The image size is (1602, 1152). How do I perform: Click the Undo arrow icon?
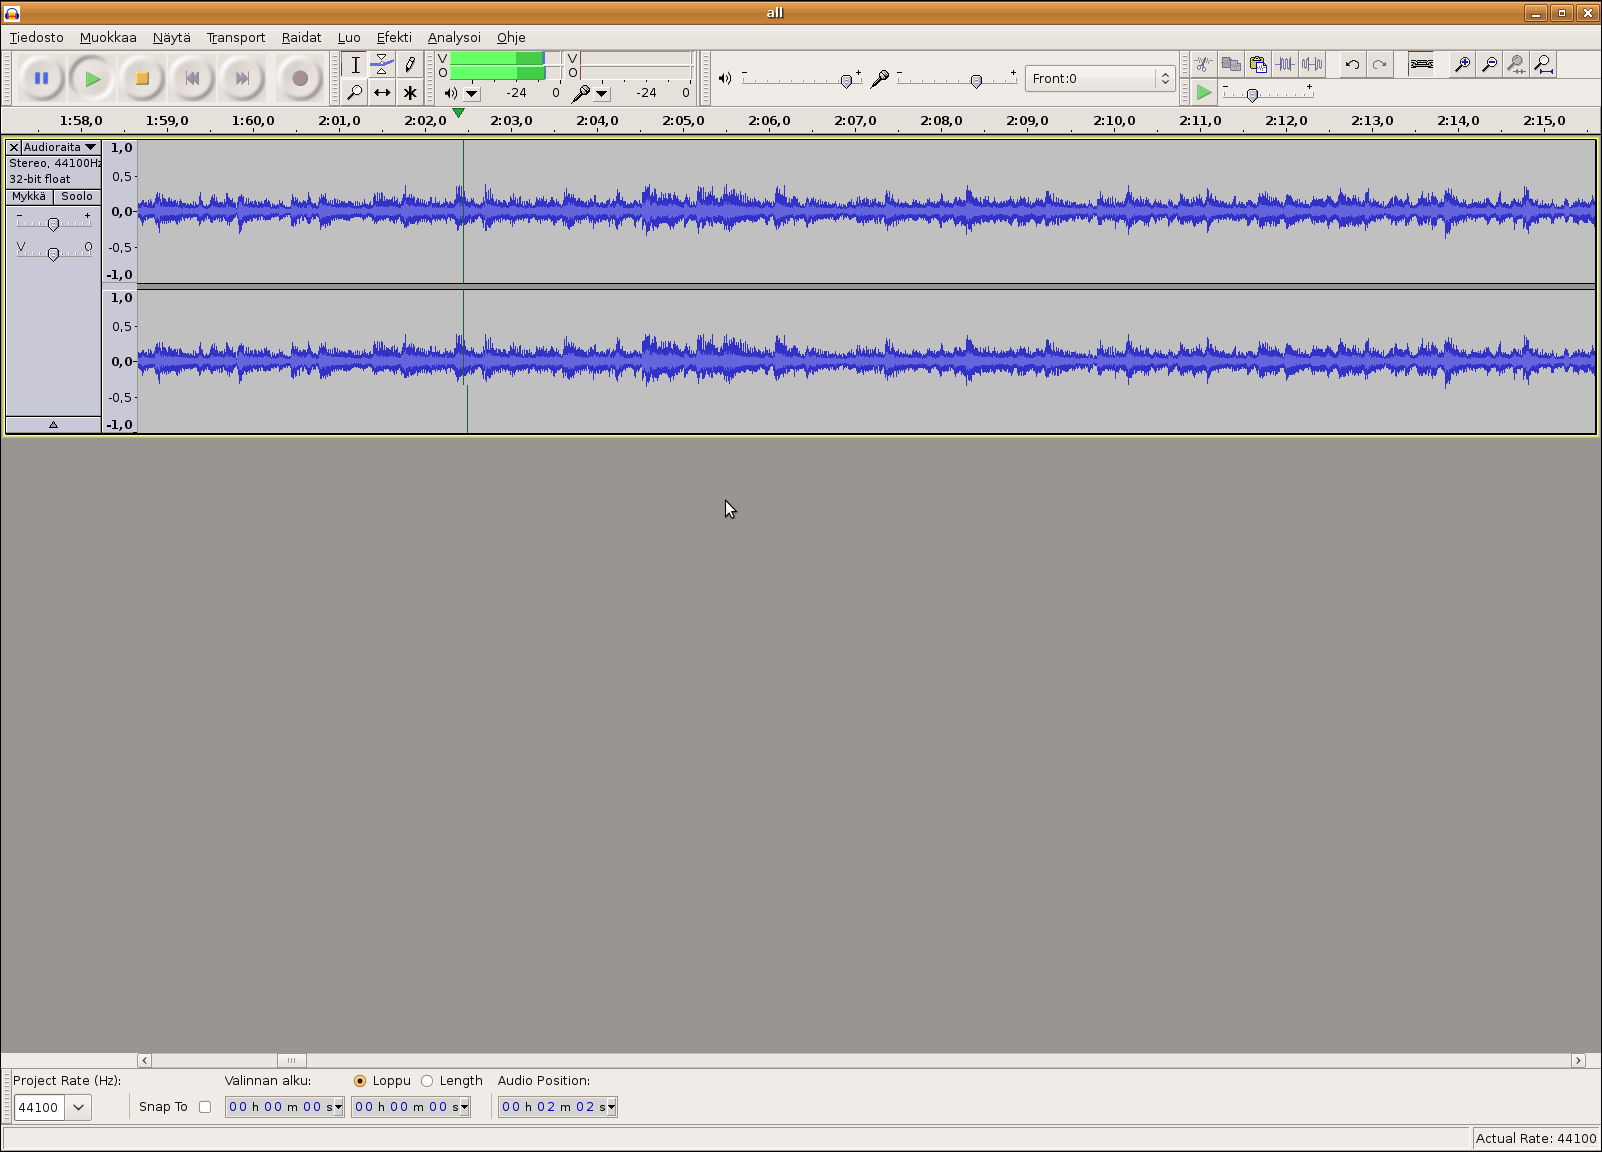point(1352,65)
